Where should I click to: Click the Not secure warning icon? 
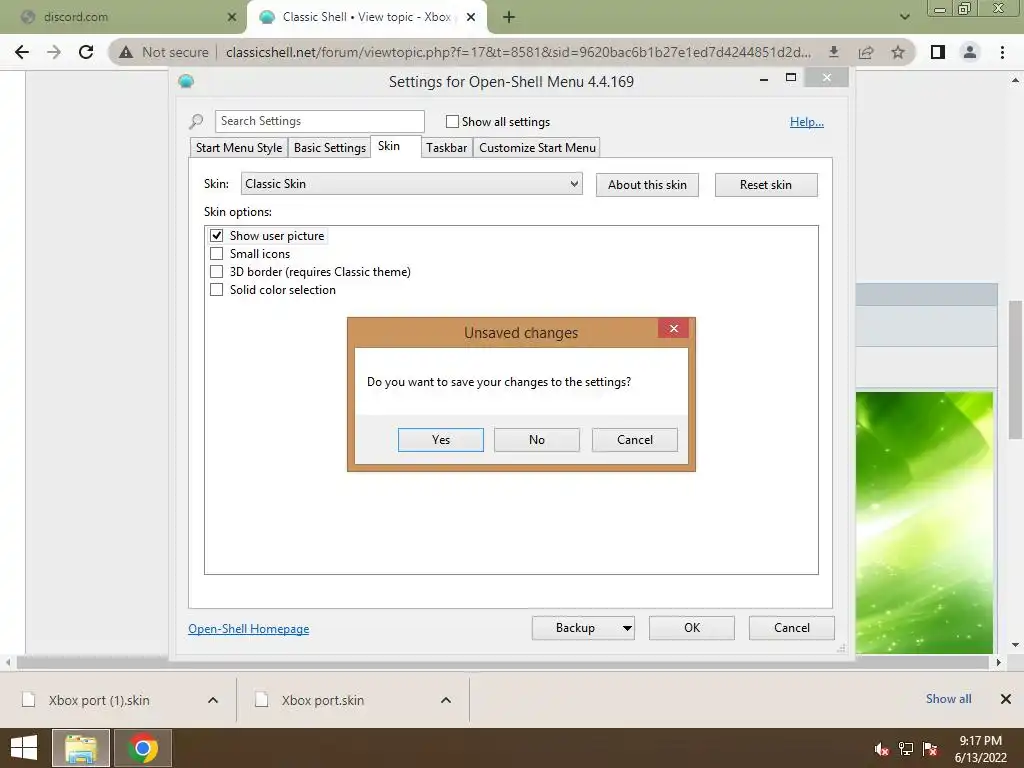126,52
